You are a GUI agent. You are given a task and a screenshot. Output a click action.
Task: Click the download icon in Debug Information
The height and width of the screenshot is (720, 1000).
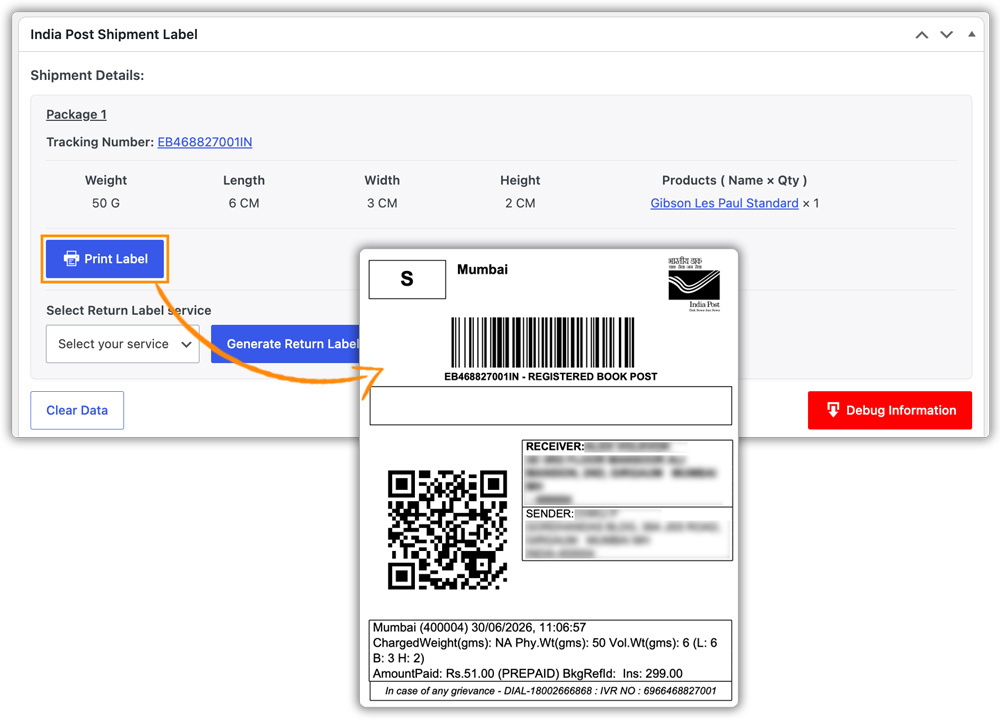pyautogui.click(x=833, y=409)
